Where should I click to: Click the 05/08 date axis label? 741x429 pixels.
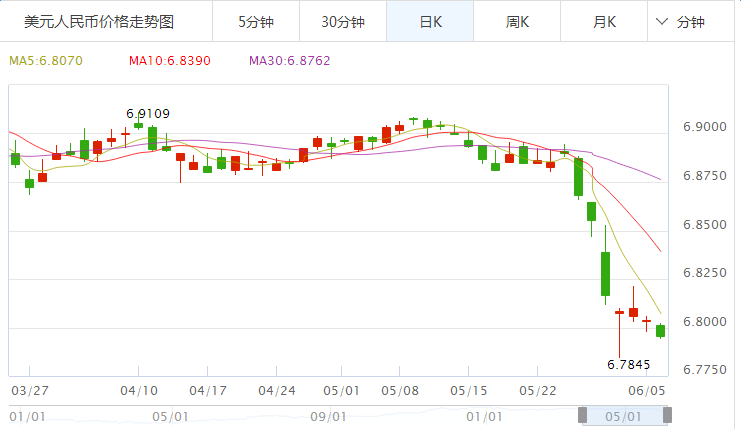pos(400,391)
